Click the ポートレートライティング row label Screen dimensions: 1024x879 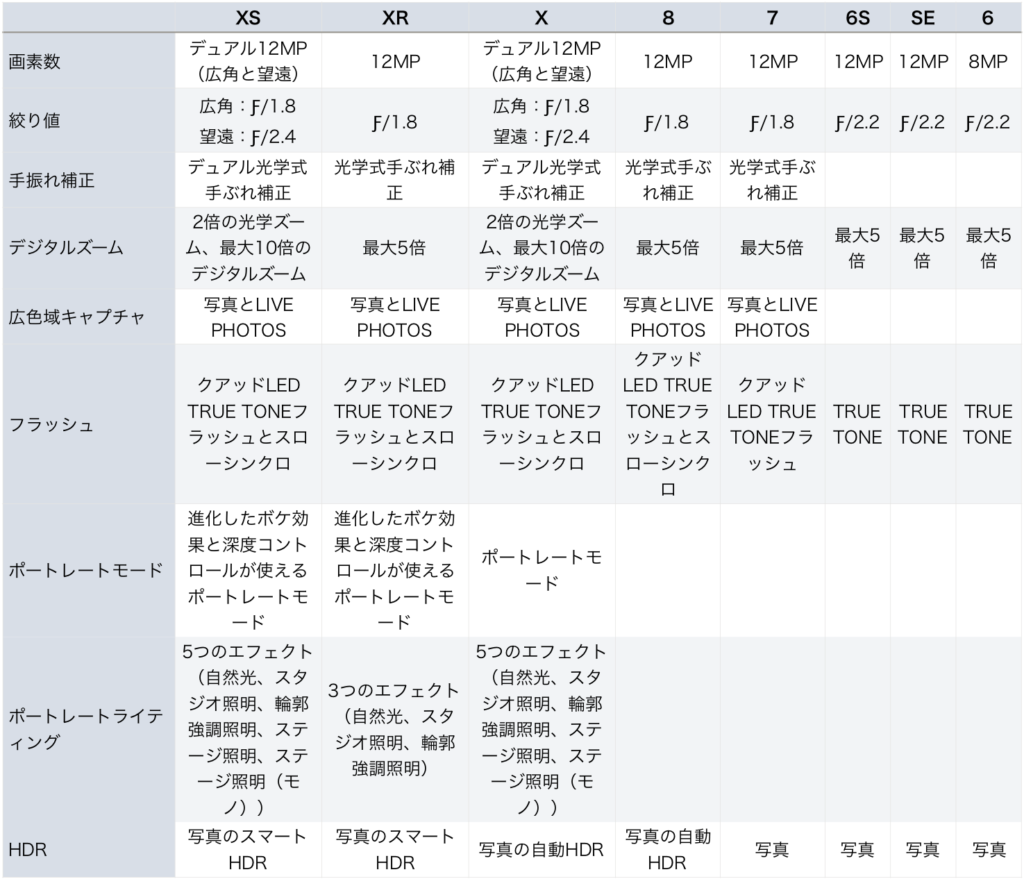click(x=89, y=729)
